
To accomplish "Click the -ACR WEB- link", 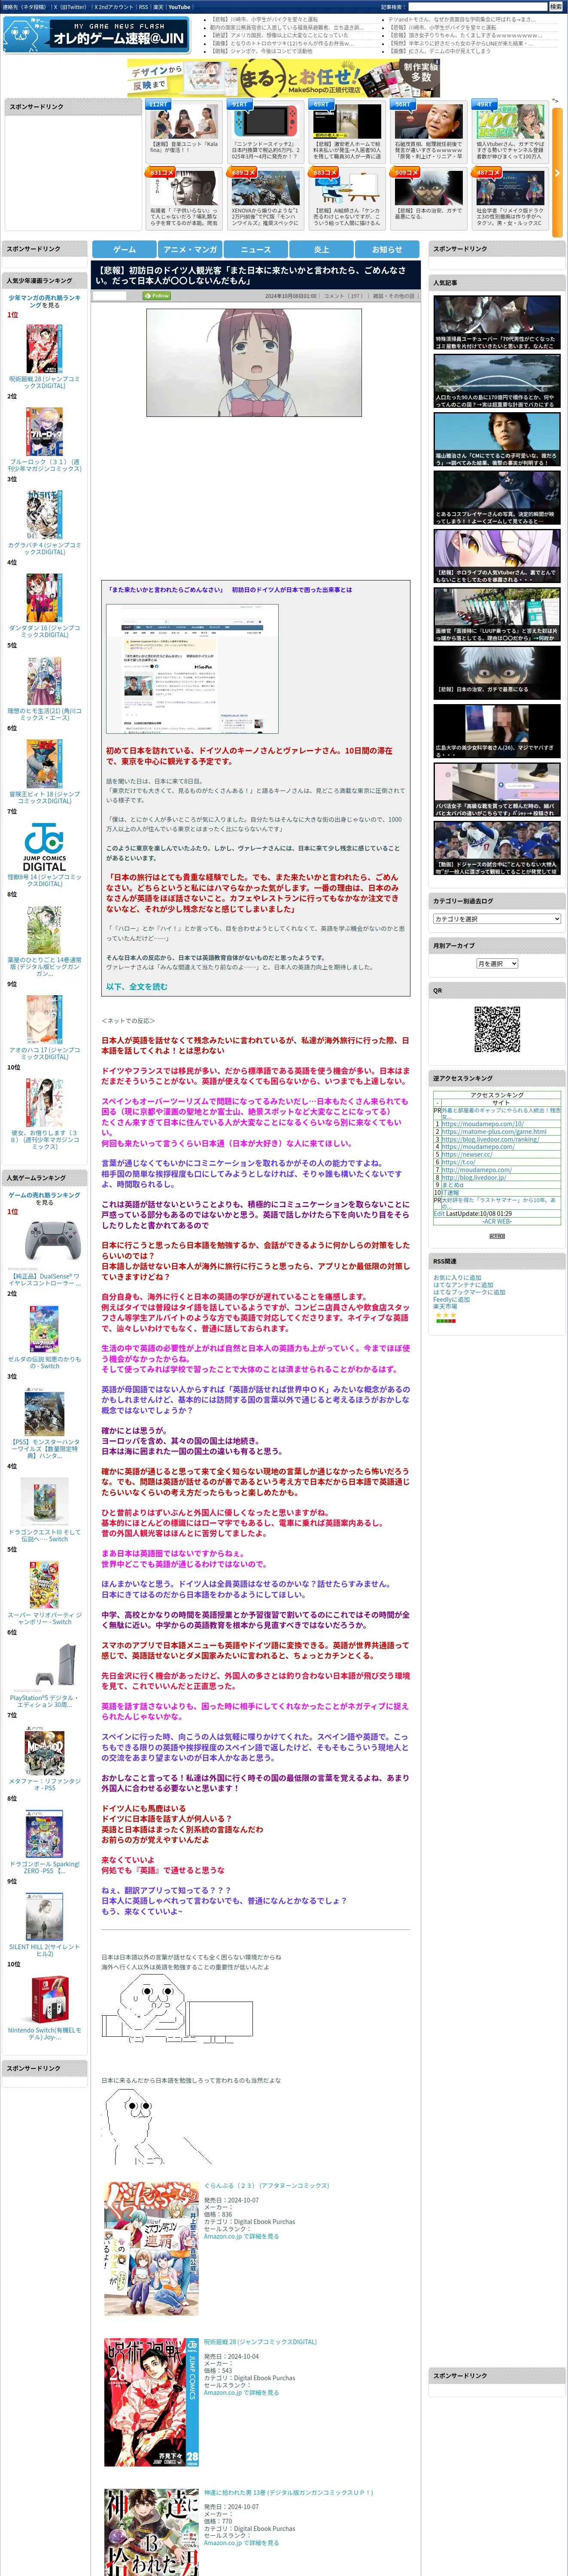I will [497, 1221].
